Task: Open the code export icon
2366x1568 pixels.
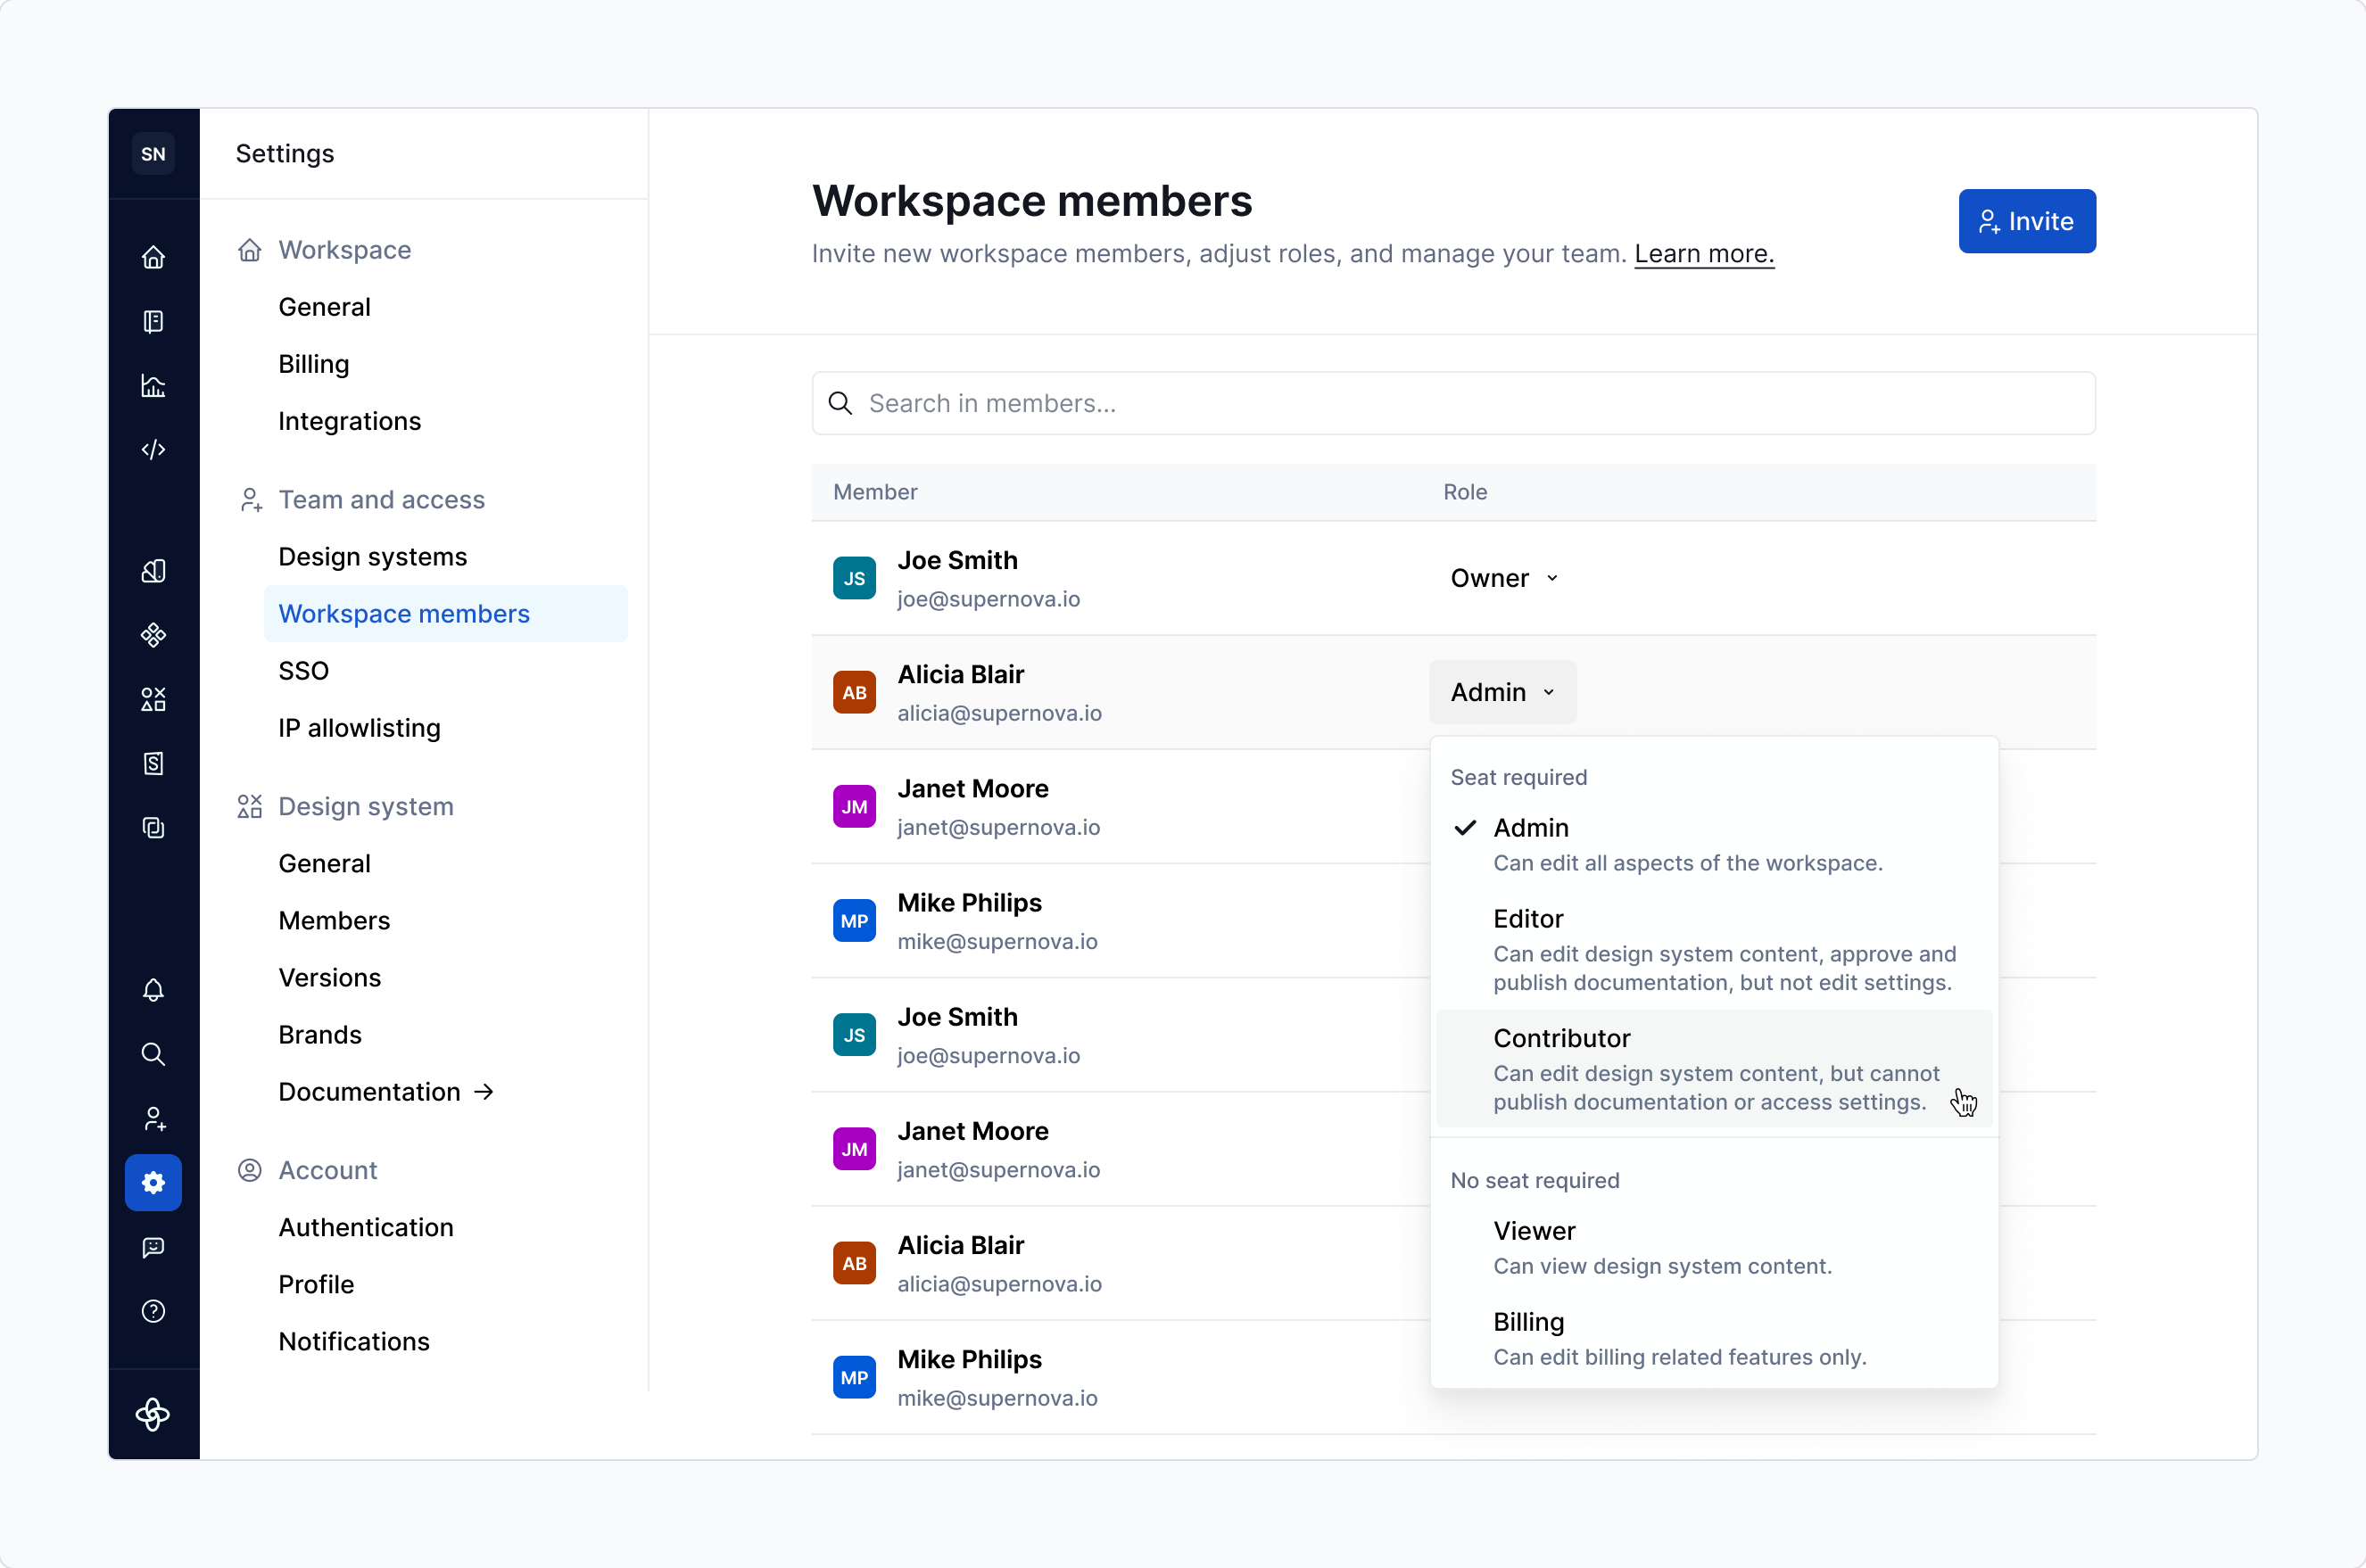Action: tap(154, 449)
